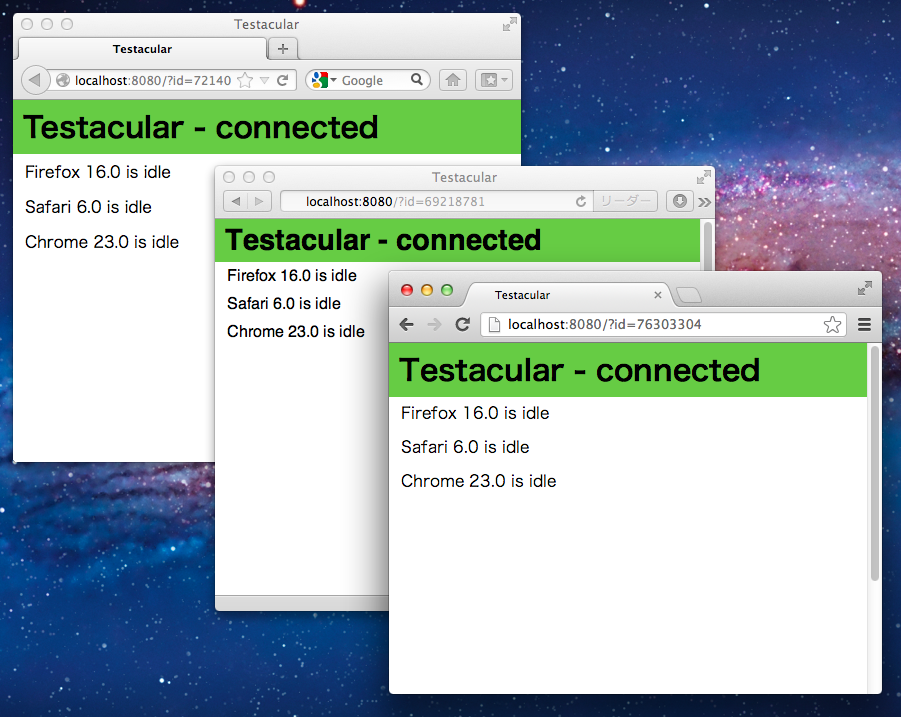Image resolution: width=901 pixels, height=717 pixels.
Task: Open Firefox bookmarks menu button
Action: click(492, 80)
